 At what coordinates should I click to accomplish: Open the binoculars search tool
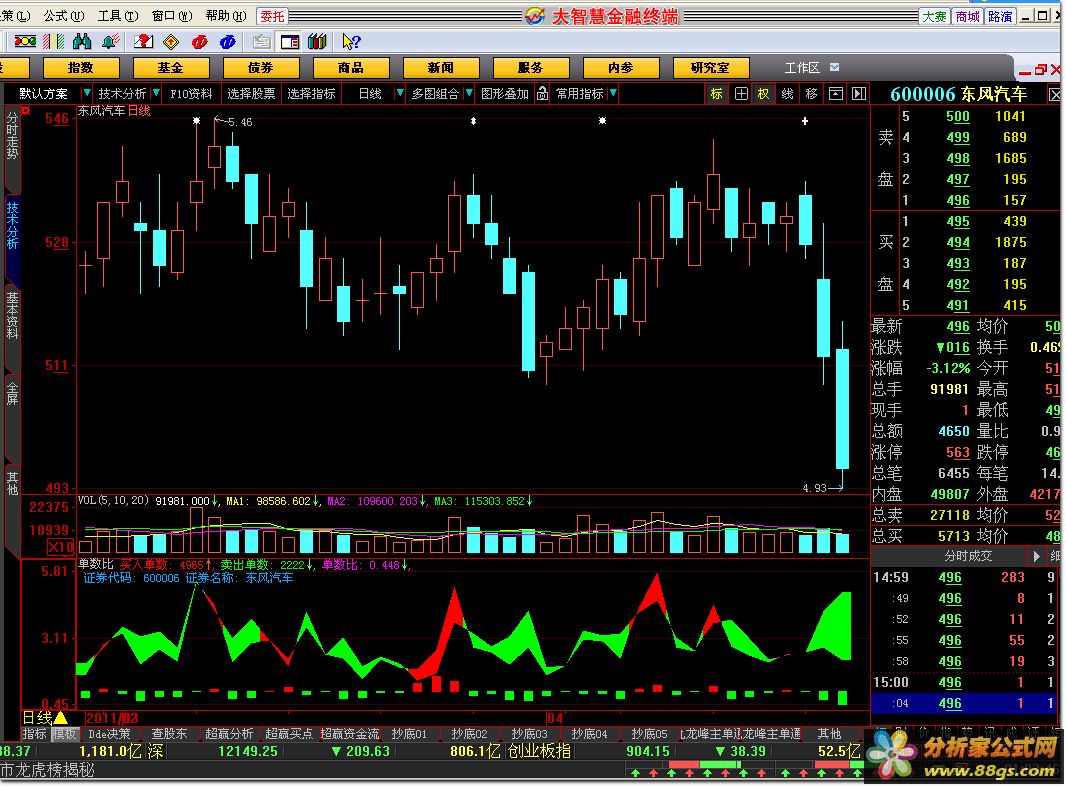82,42
